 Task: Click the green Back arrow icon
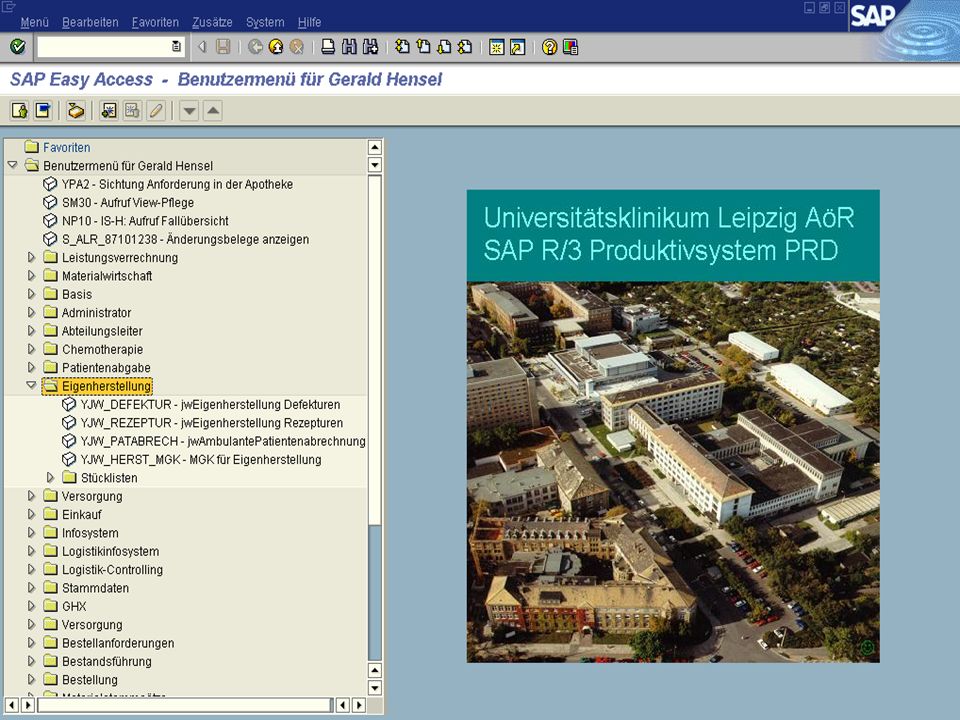[x=255, y=47]
